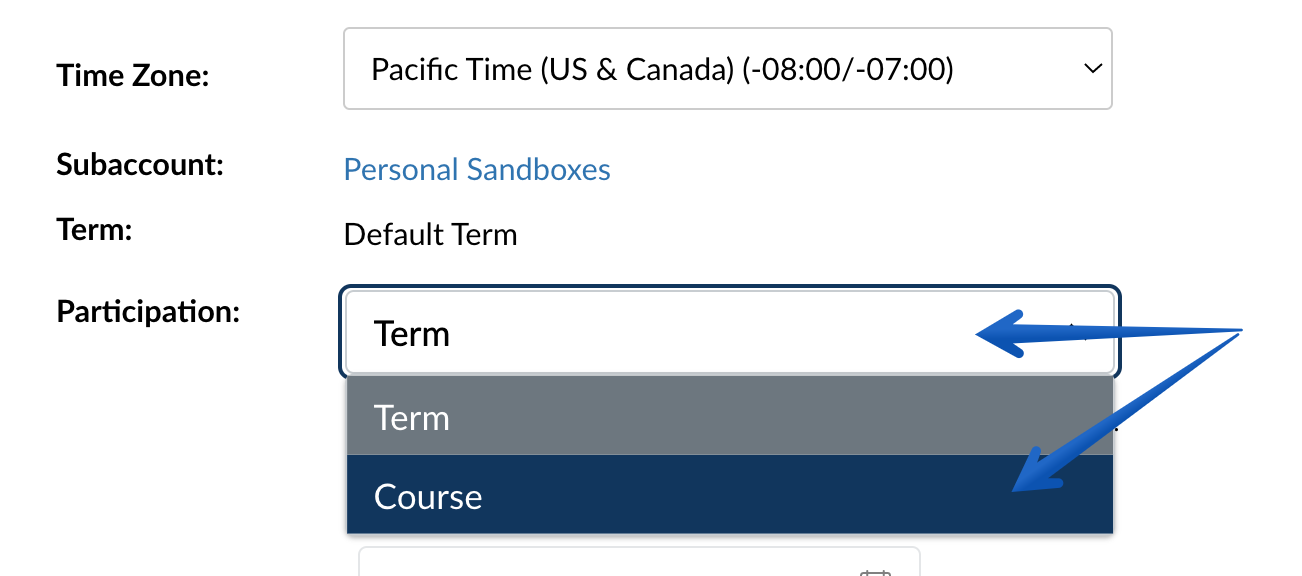Click the Default Term text
Screen dimensions: 1302x576
pos(430,235)
